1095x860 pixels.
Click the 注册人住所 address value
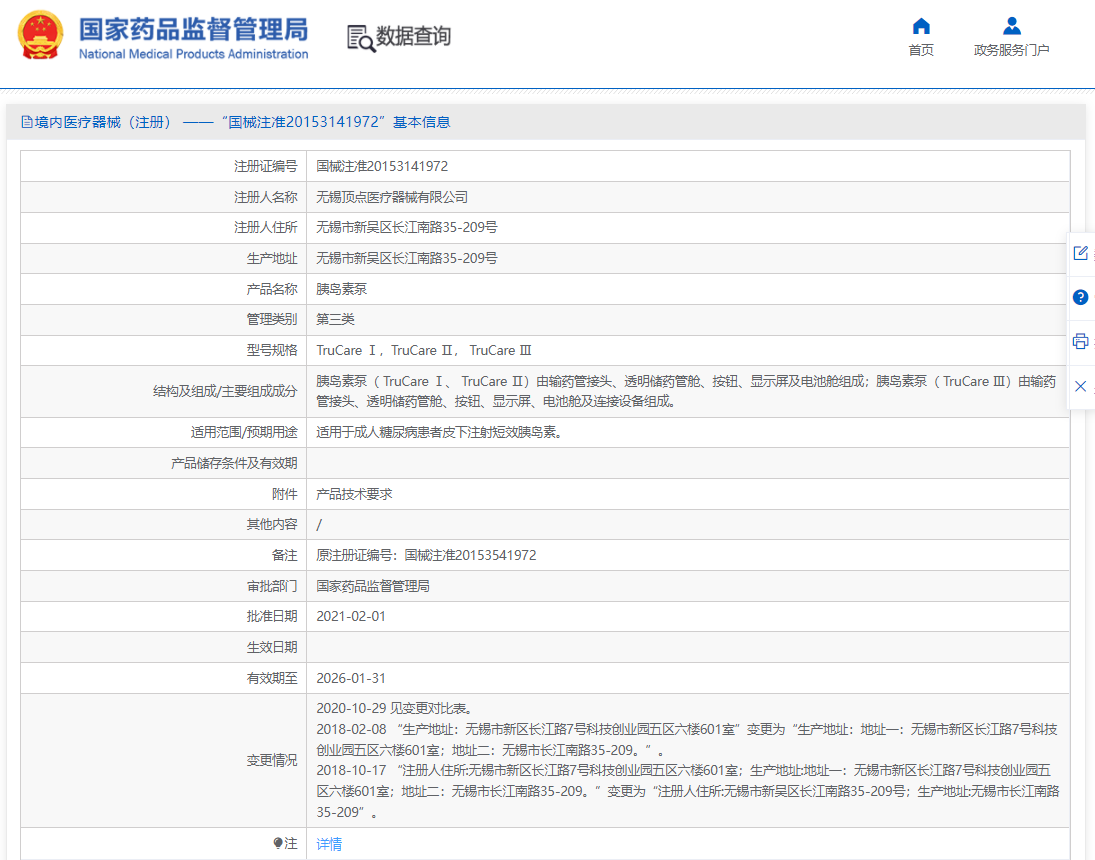tap(406, 227)
